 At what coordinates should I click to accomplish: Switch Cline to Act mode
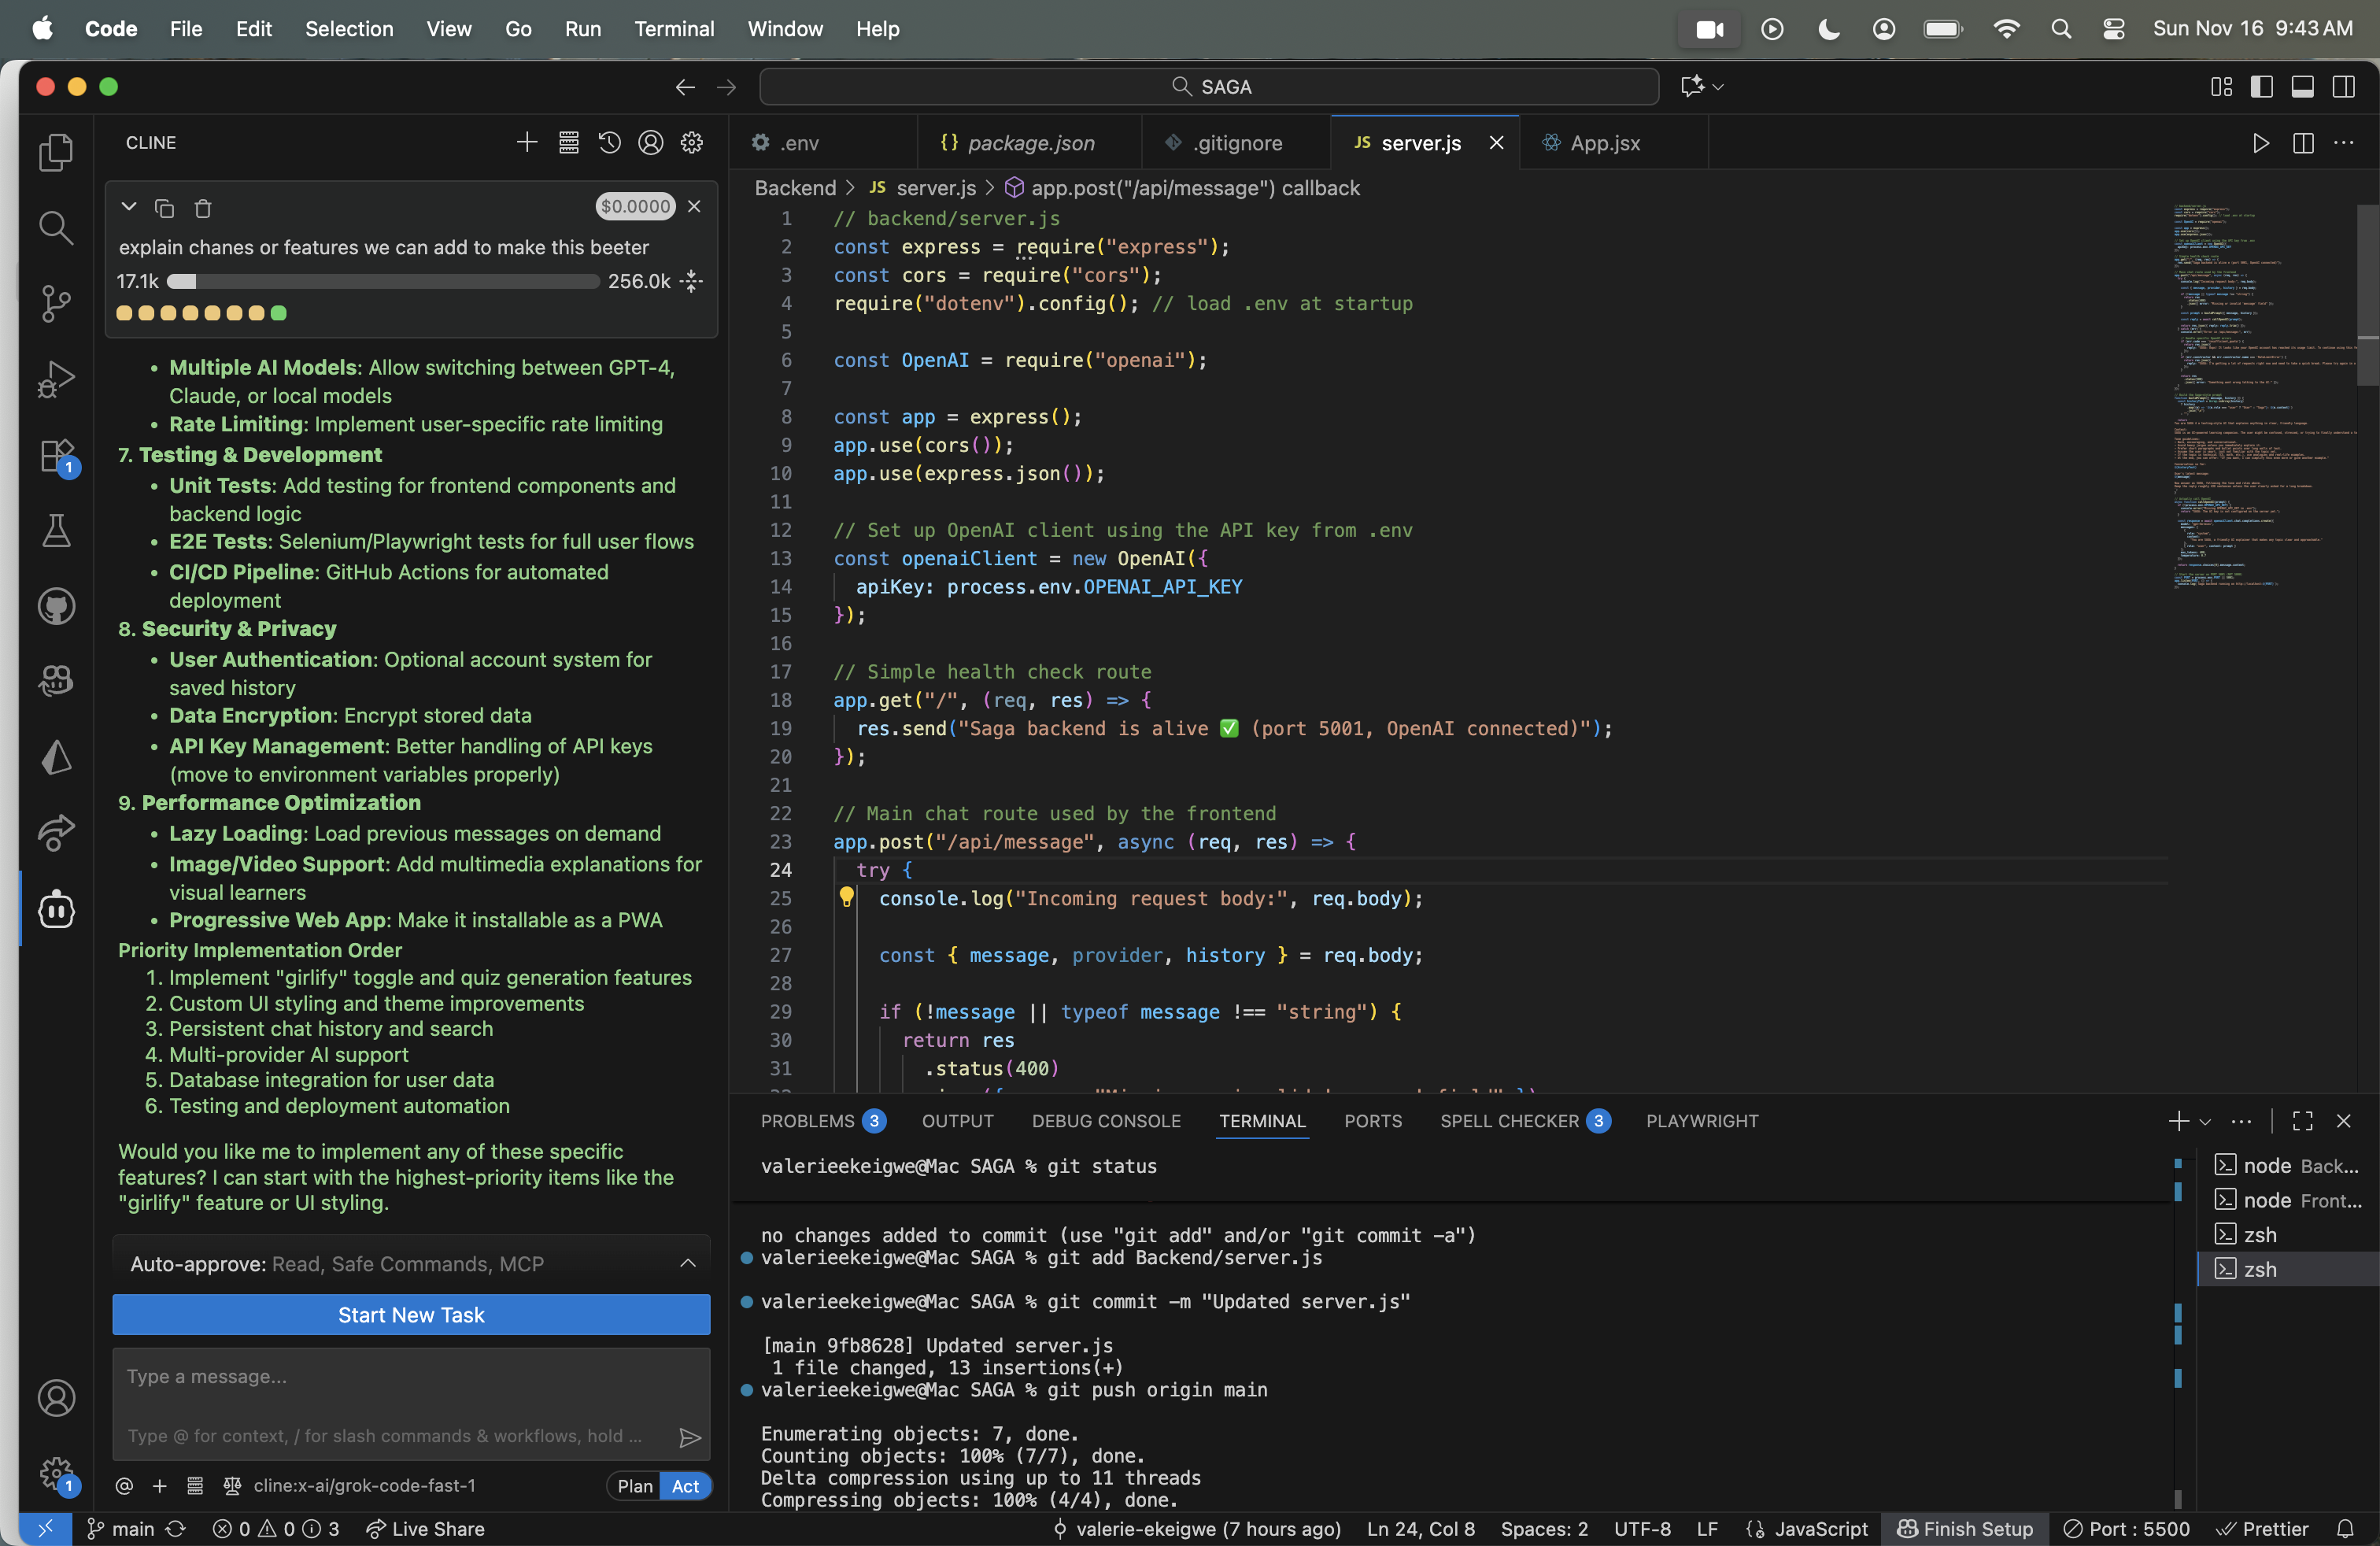pos(685,1485)
